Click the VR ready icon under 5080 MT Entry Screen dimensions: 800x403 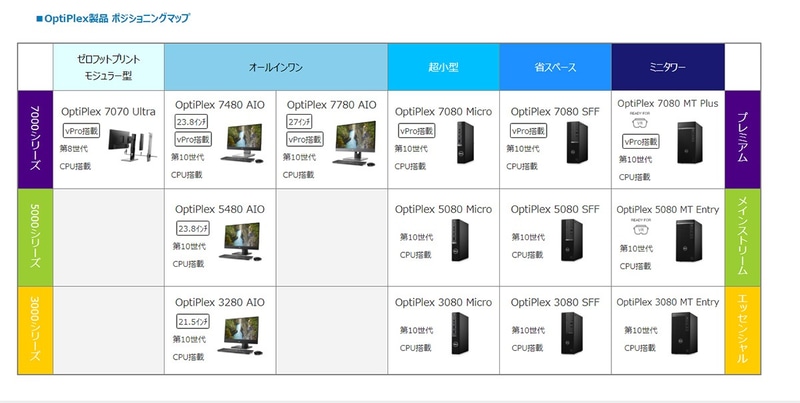pos(641,228)
